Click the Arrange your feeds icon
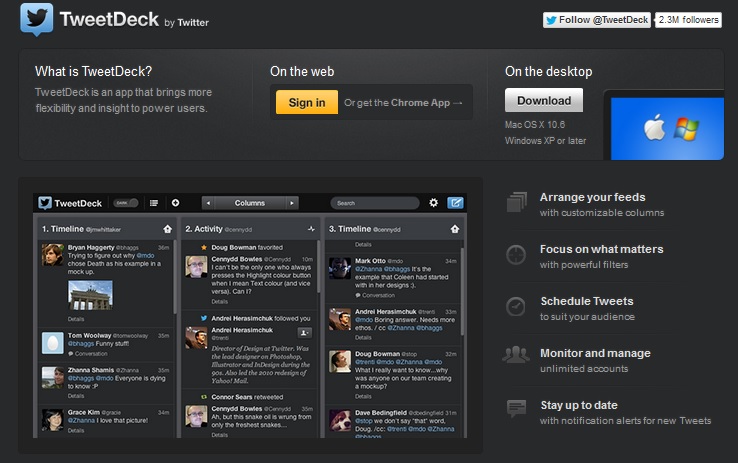Image resolution: width=738 pixels, height=463 pixels. pyautogui.click(x=517, y=203)
